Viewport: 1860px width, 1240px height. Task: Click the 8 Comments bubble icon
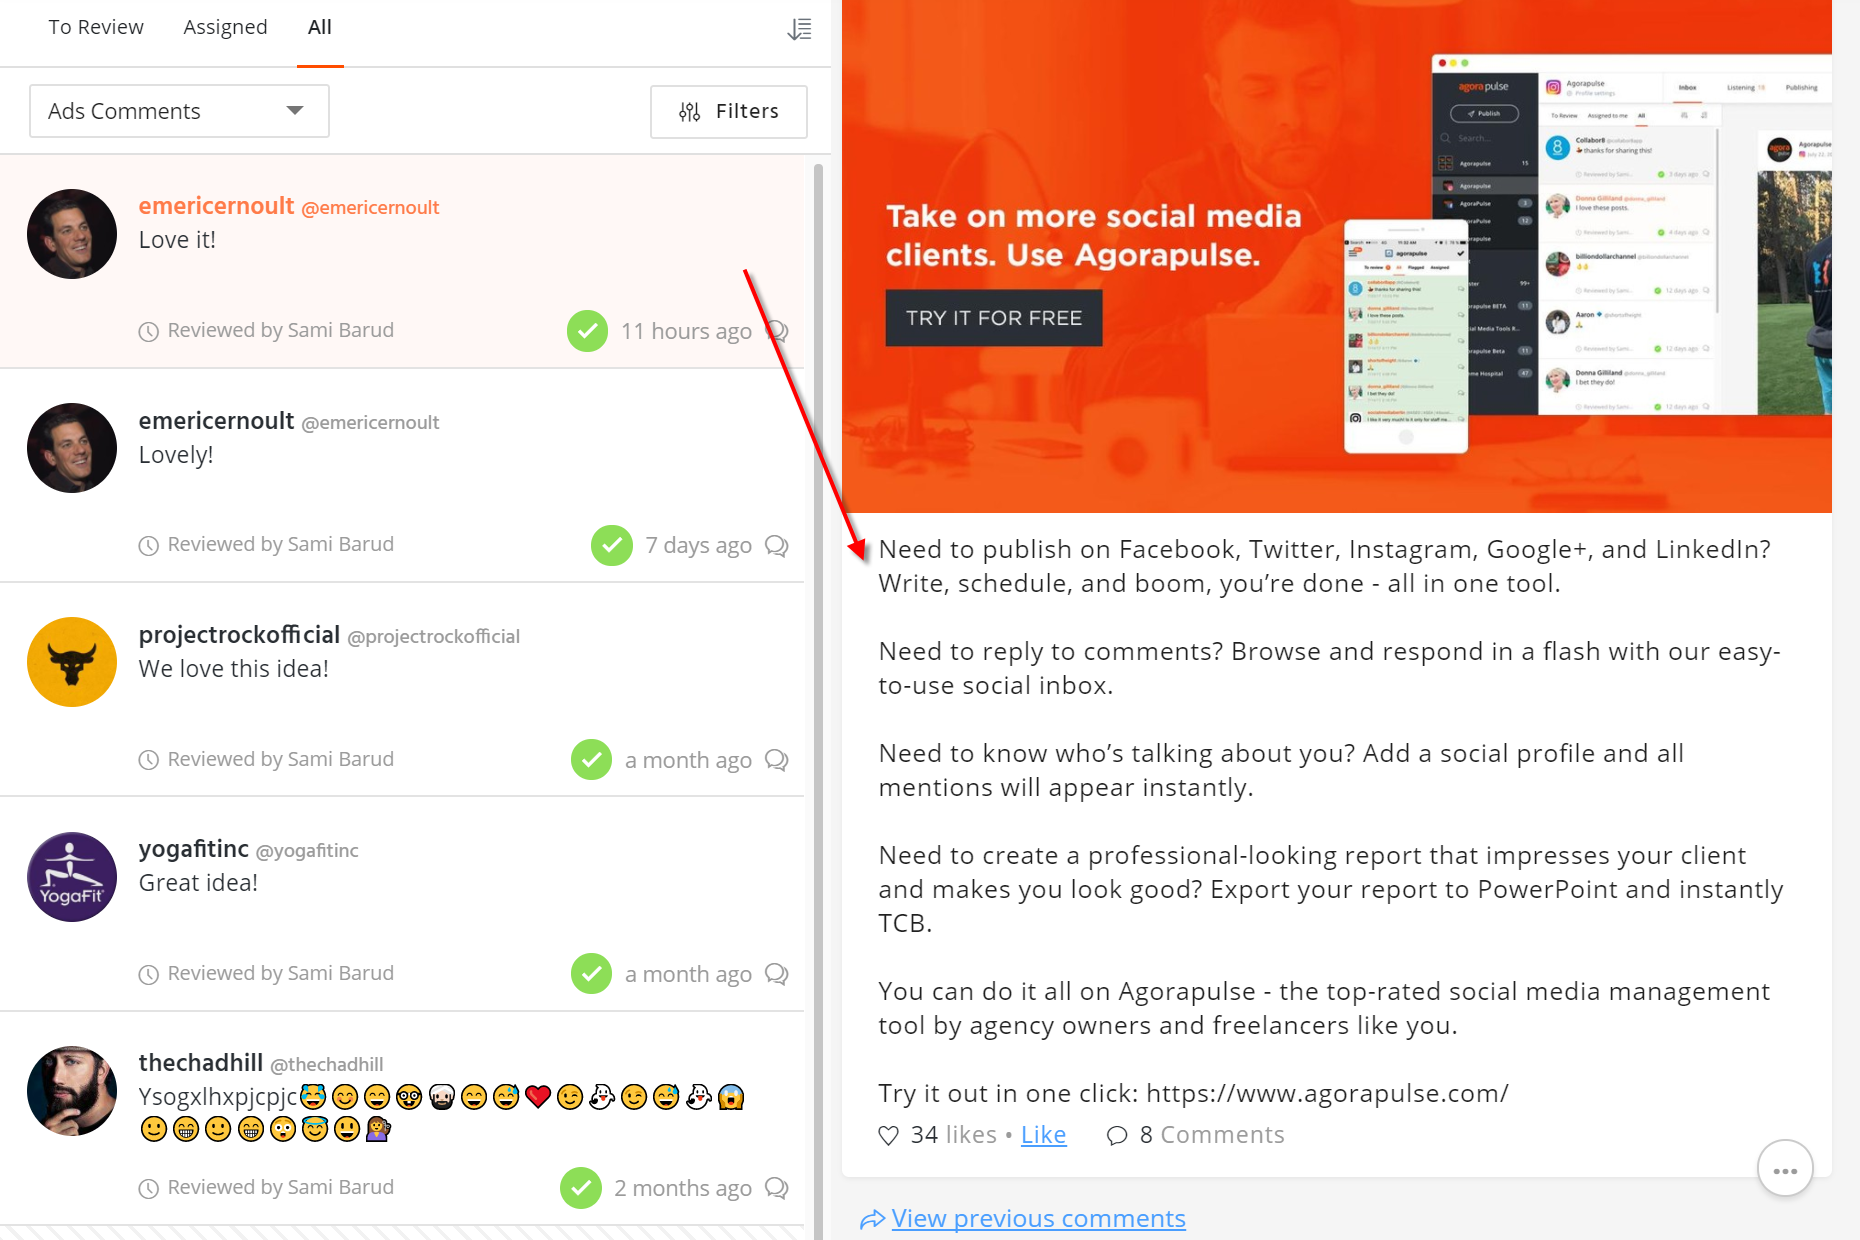1117,1136
